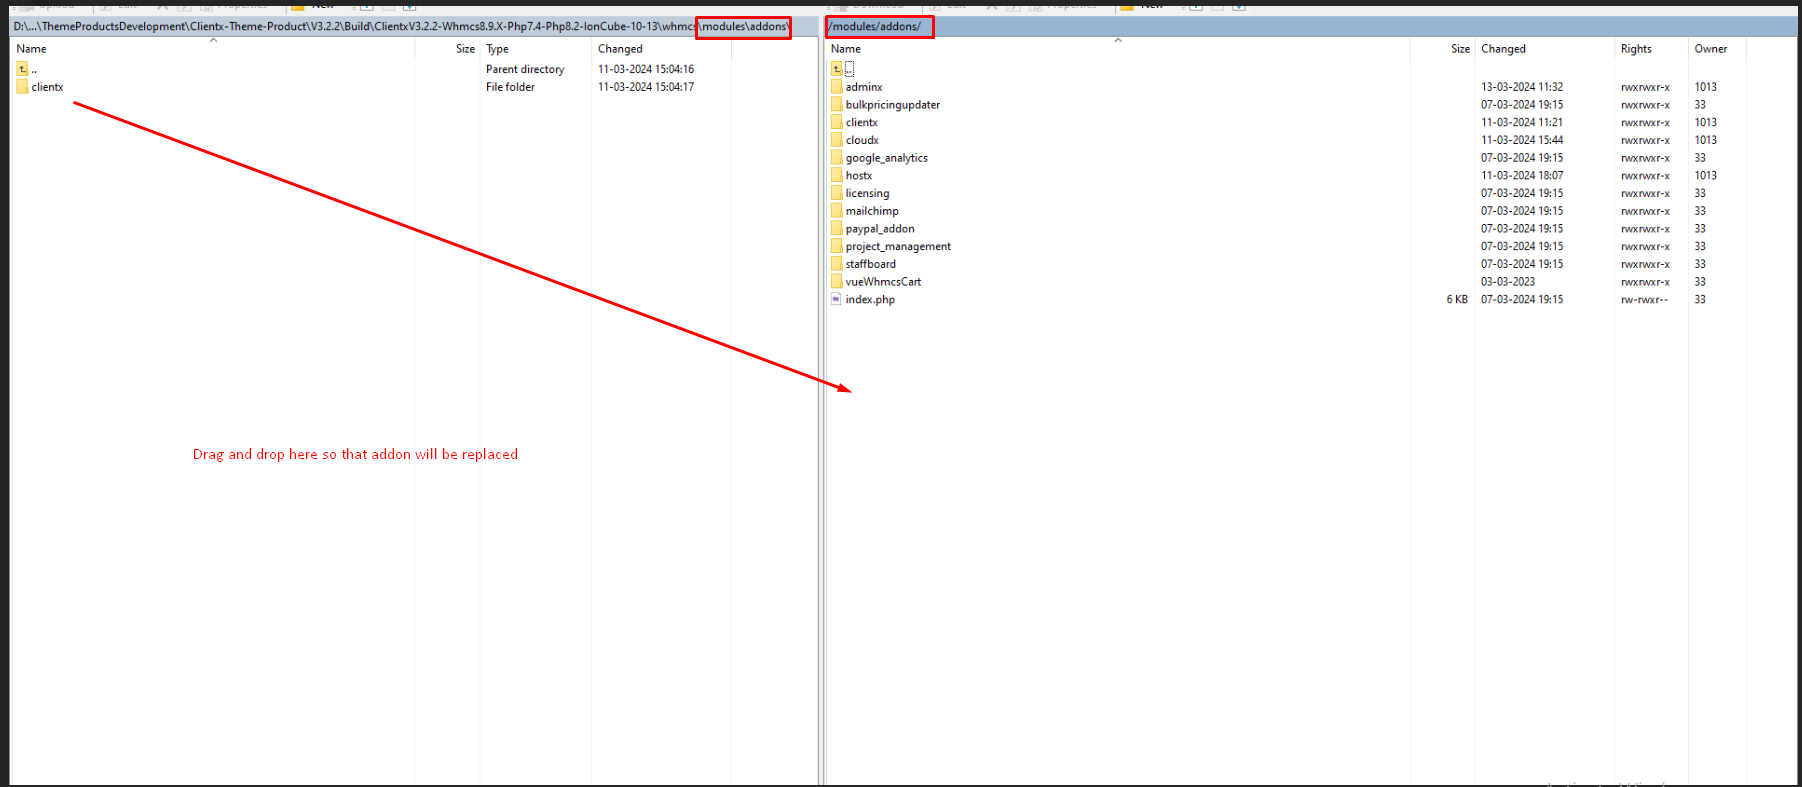Click the hostx folder icon
The image size is (1802, 787).
tap(836, 176)
